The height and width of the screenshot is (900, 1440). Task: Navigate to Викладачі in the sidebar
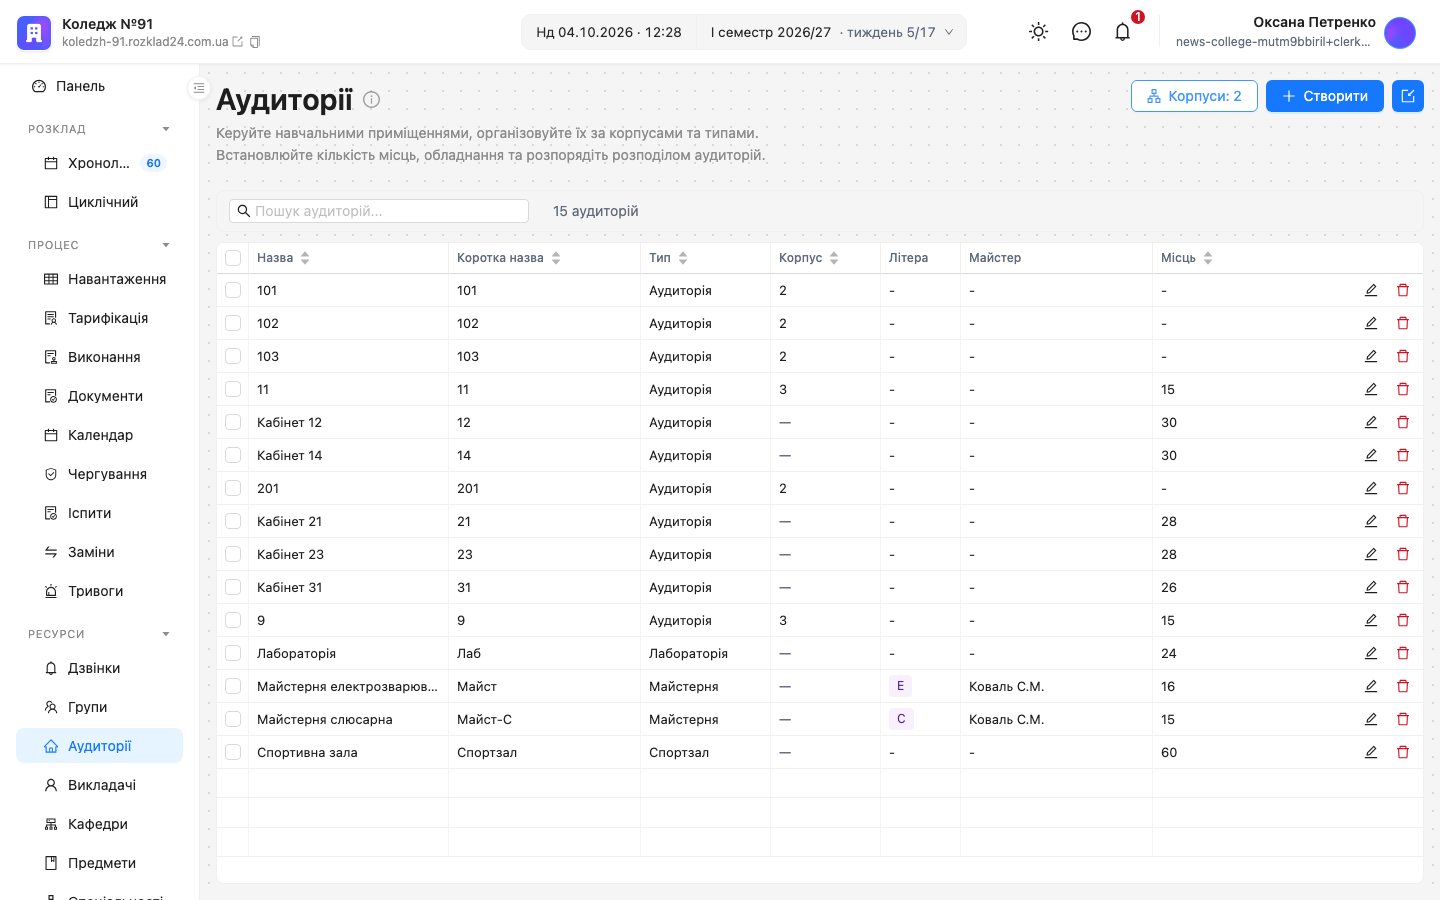(100, 785)
